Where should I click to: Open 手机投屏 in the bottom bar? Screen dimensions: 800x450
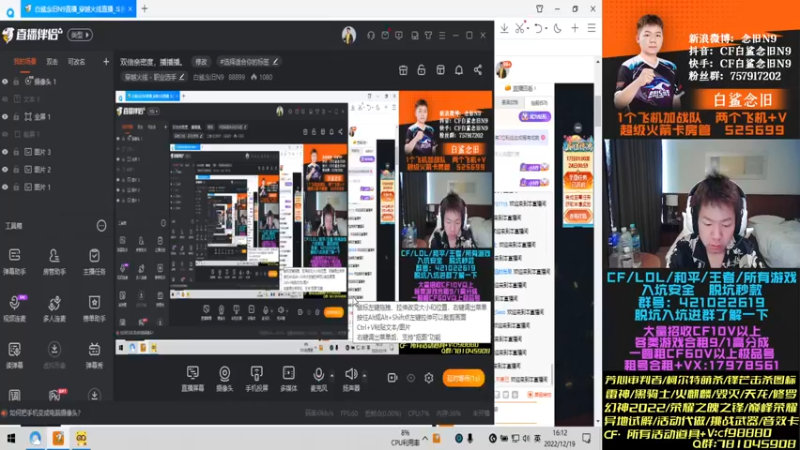coord(257,379)
